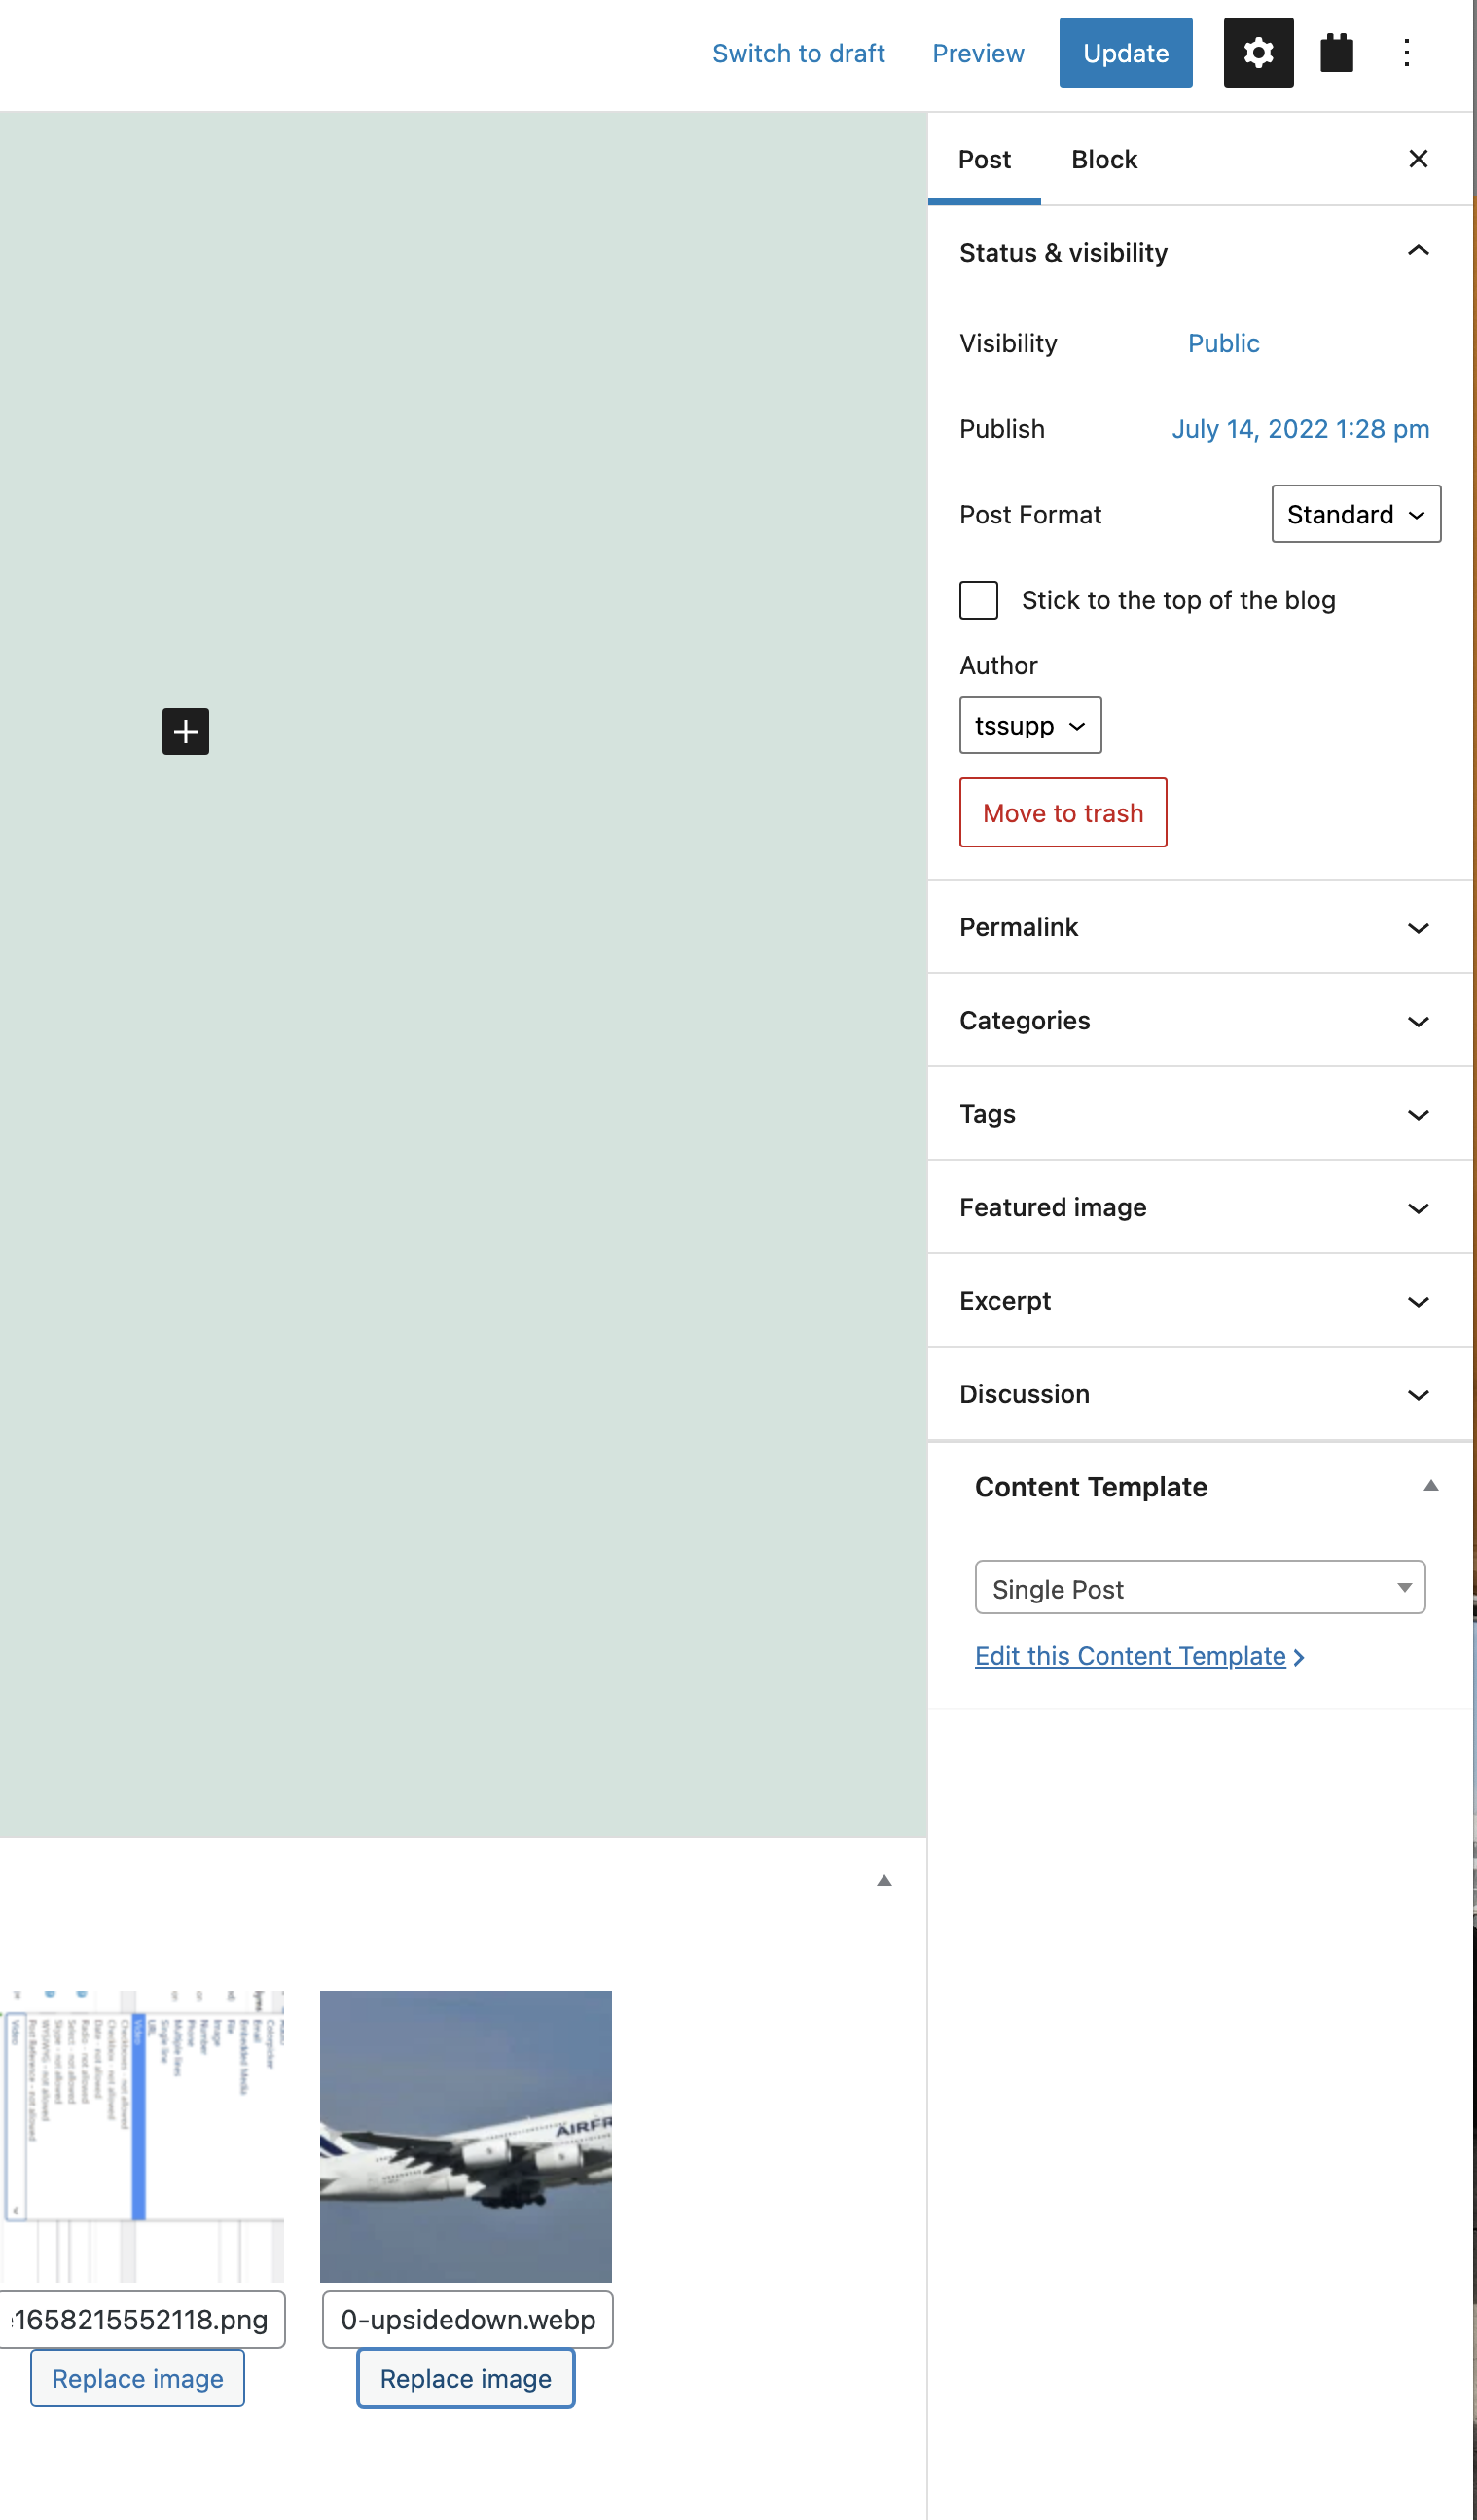This screenshot has height=2520, width=1477.
Task: Open the Author tssupp dropdown
Action: pos(1029,725)
